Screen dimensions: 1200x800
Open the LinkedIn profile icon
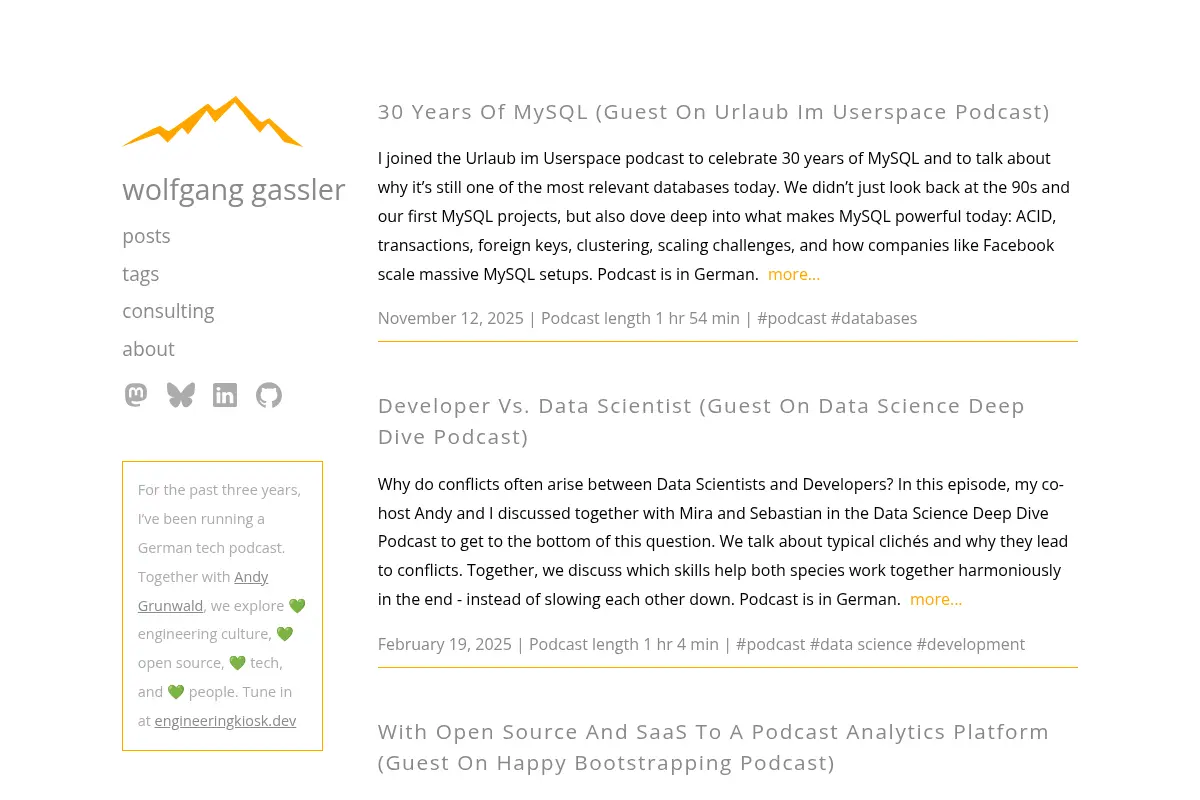(x=225, y=395)
